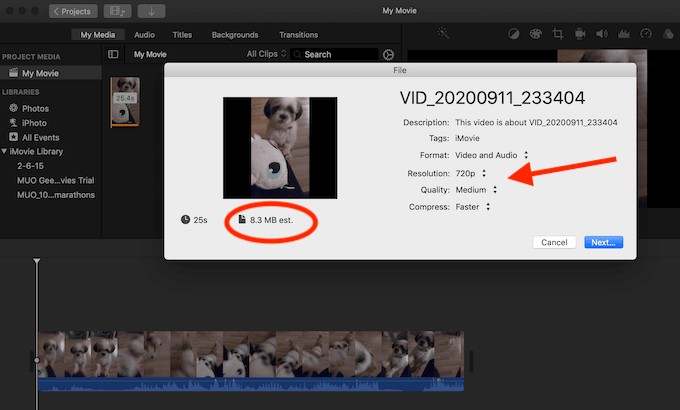Cancel the export dialog

pyautogui.click(x=554, y=242)
